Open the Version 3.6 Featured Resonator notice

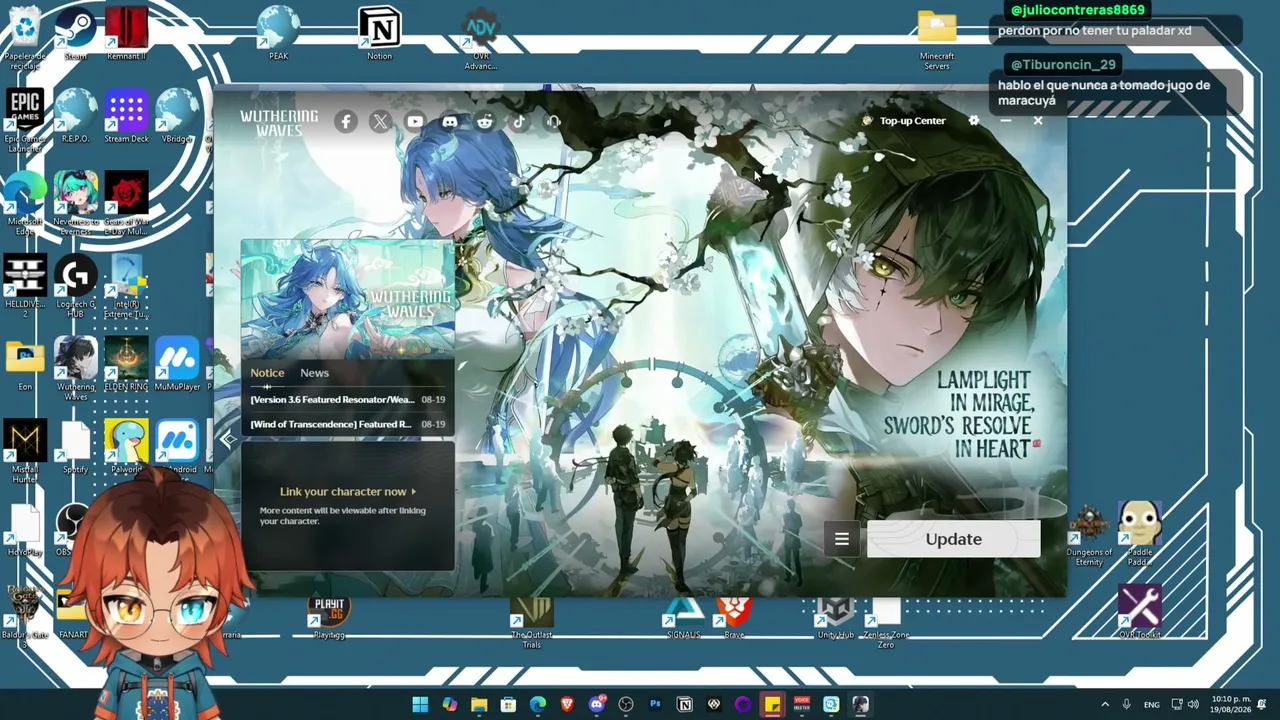348,400
